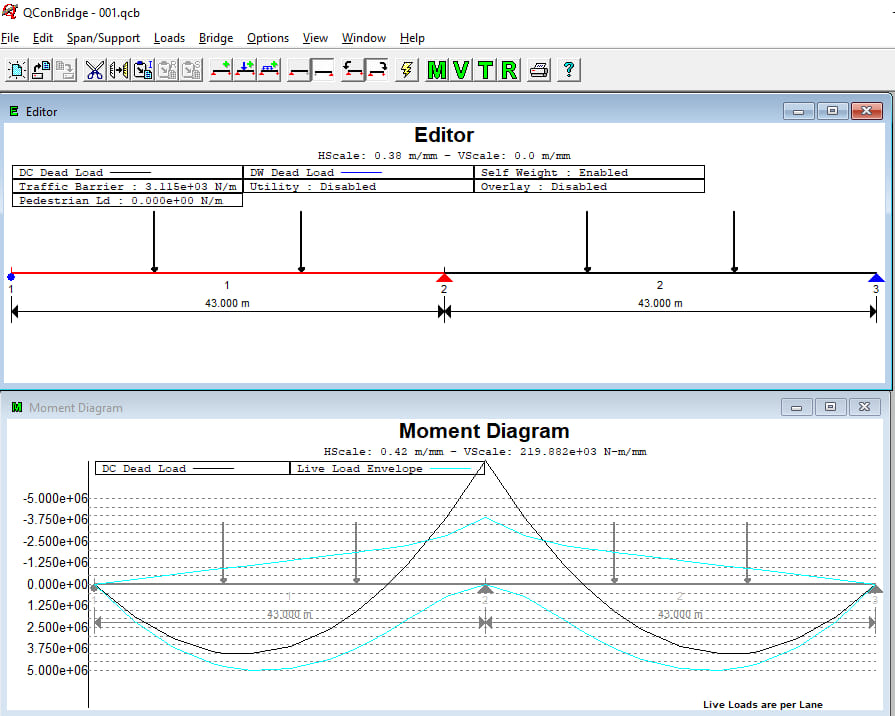Open the table view with the T icon
This screenshot has height=716, width=895.
485,70
